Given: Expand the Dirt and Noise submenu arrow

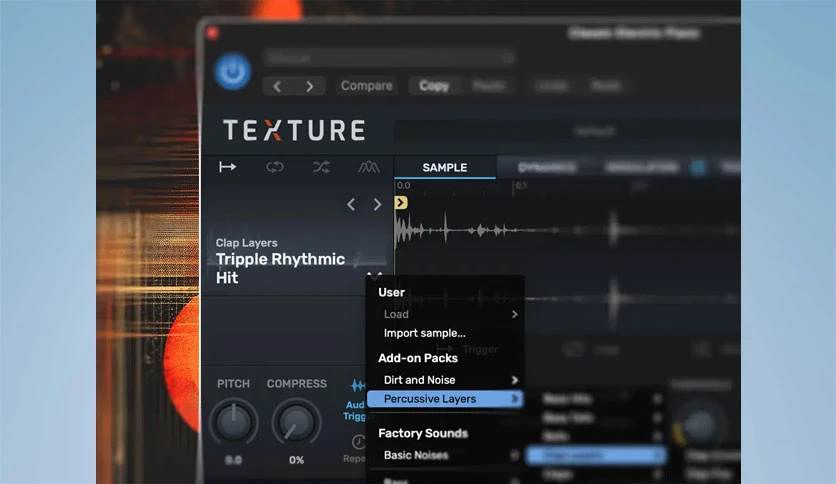Looking at the screenshot, I should pos(515,380).
